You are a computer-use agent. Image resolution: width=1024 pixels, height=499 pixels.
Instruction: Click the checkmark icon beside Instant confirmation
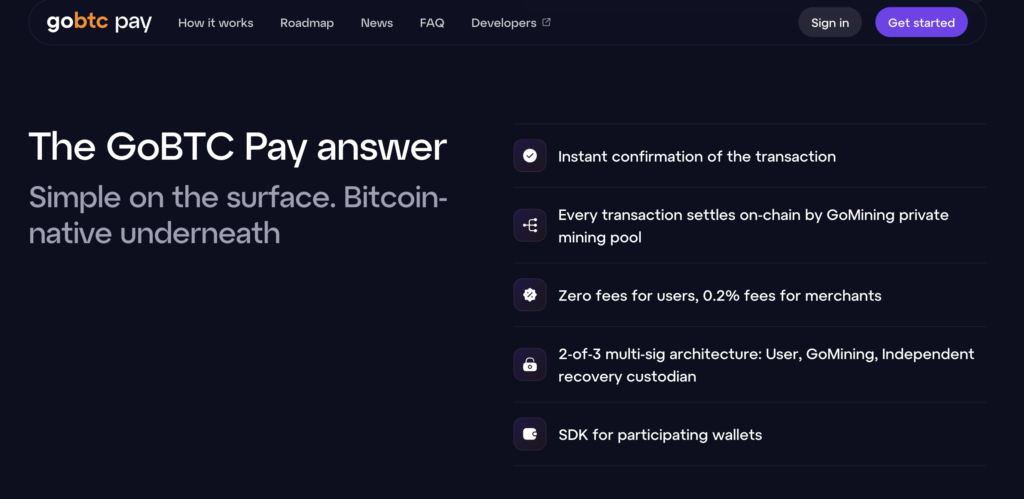pos(530,155)
